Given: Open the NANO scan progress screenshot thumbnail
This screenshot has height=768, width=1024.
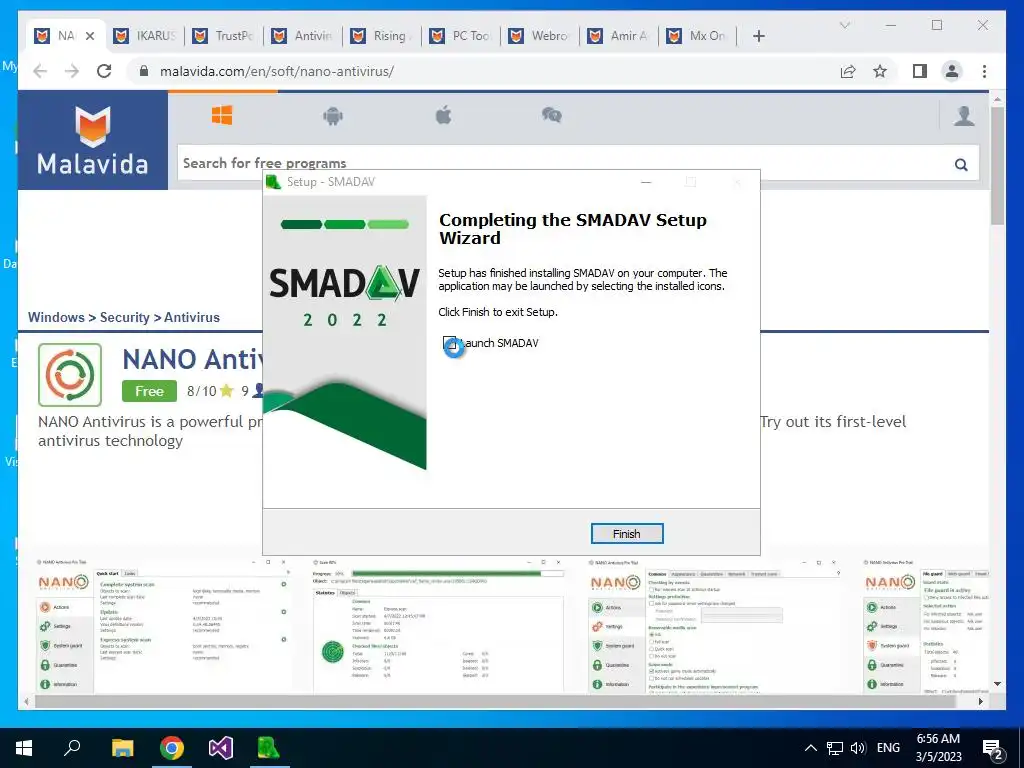Looking at the screenshot, I should click(x=438, y=625).
